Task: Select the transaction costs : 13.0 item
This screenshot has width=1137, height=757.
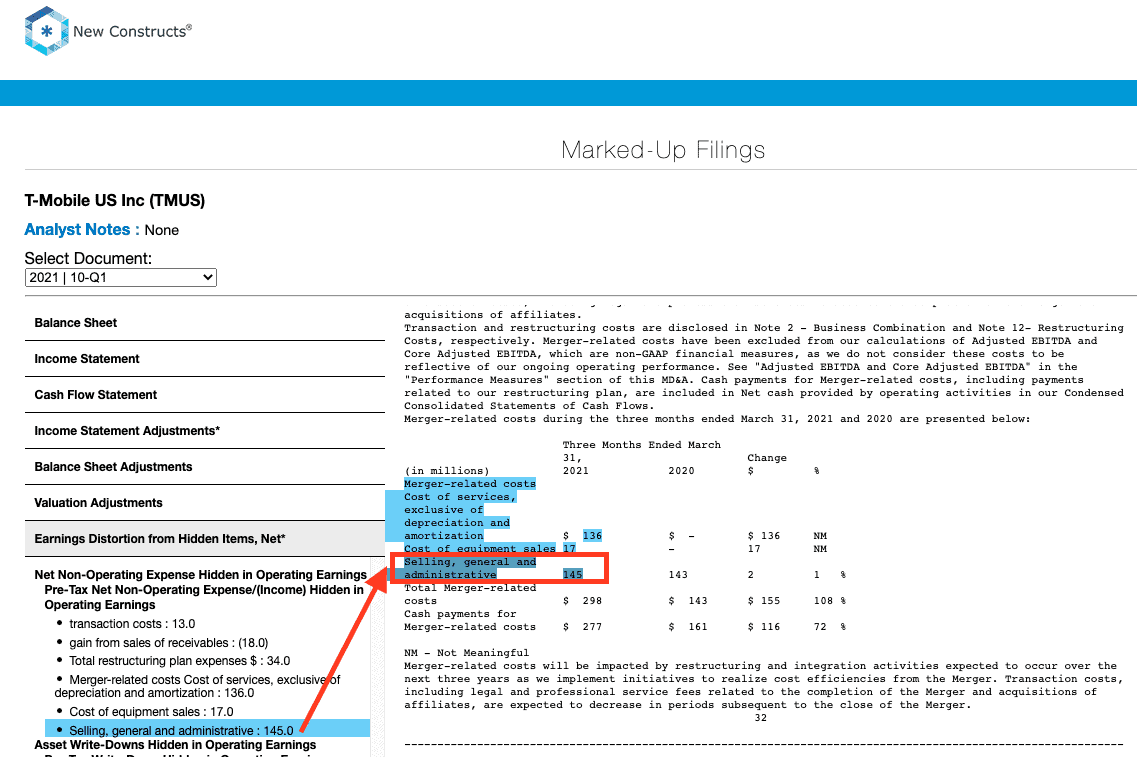Action: tap(132, 624)
